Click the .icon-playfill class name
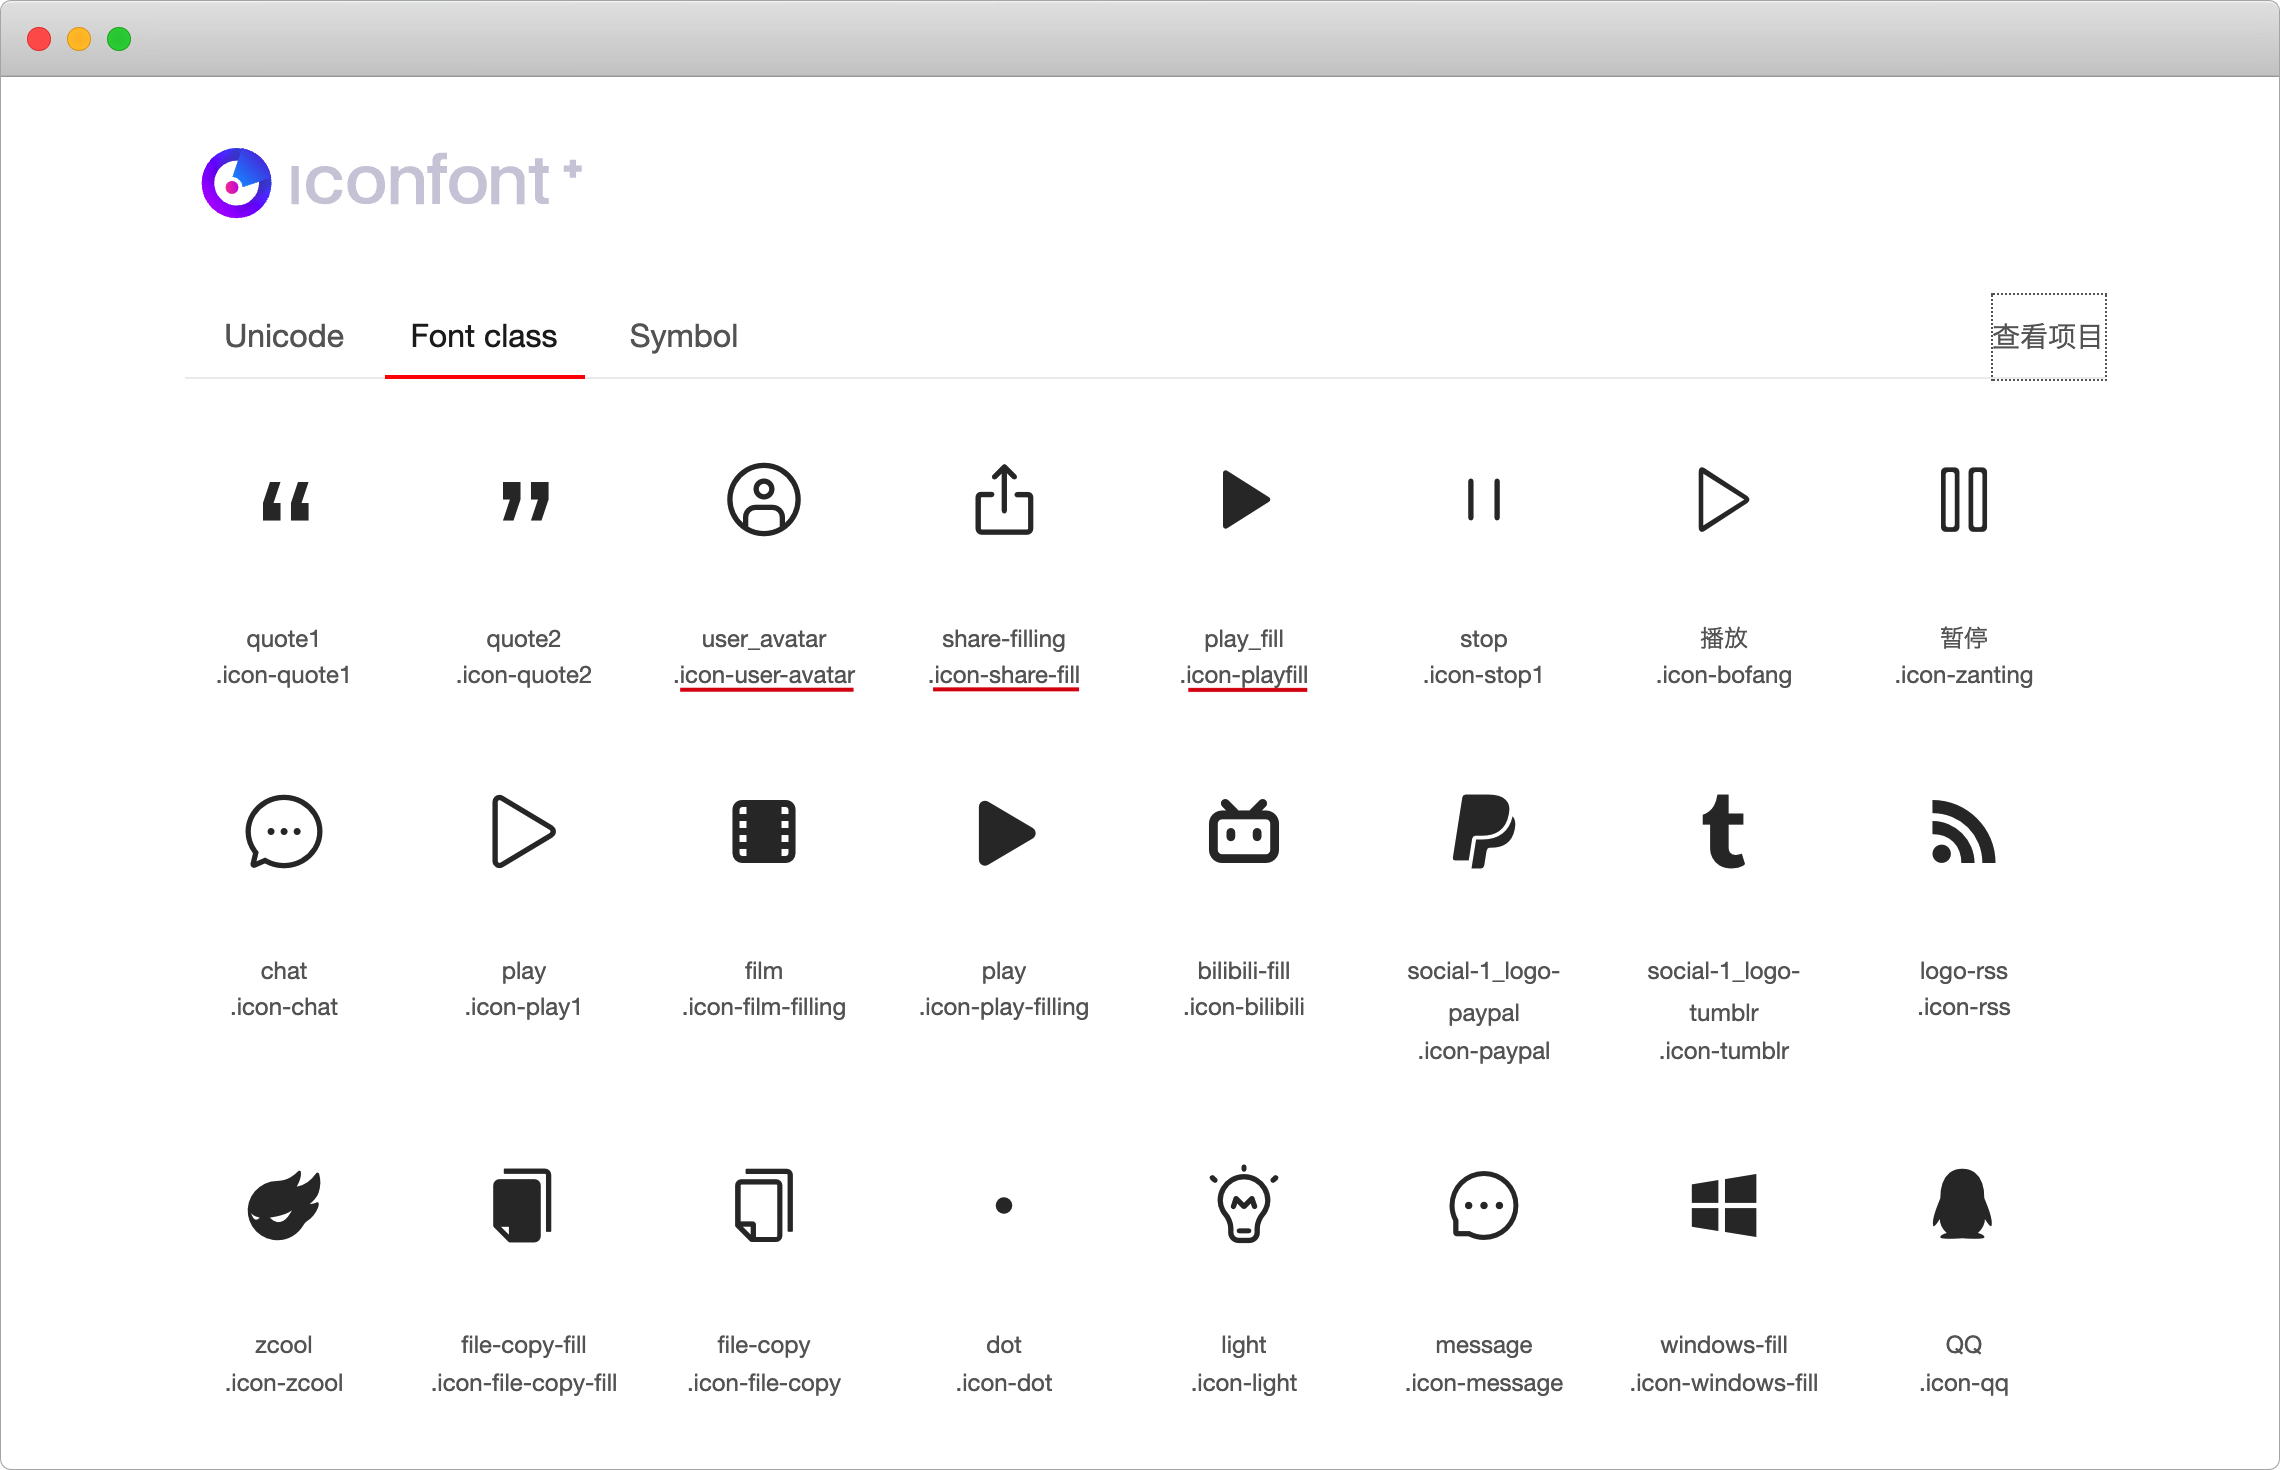 pyautogui.click(x=1244, y=675)
